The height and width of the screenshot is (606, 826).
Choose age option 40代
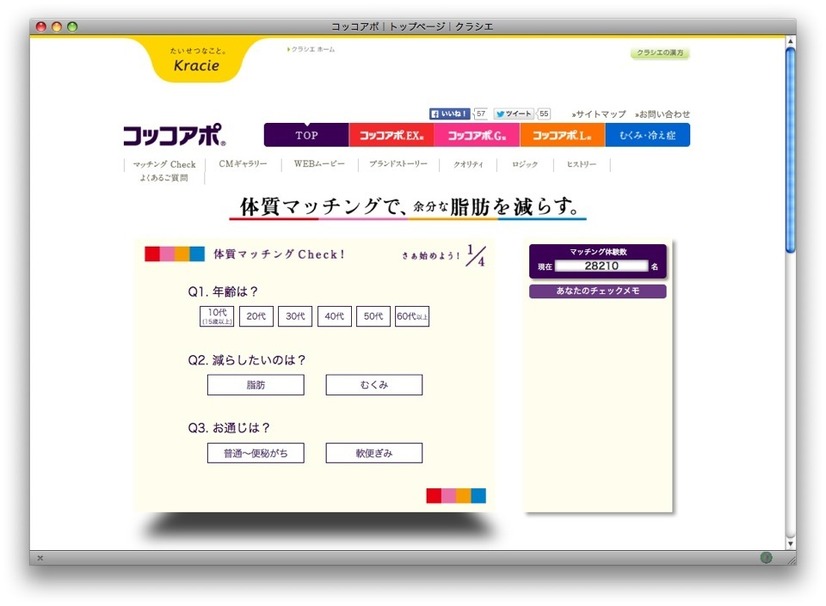tap(335, 316)
